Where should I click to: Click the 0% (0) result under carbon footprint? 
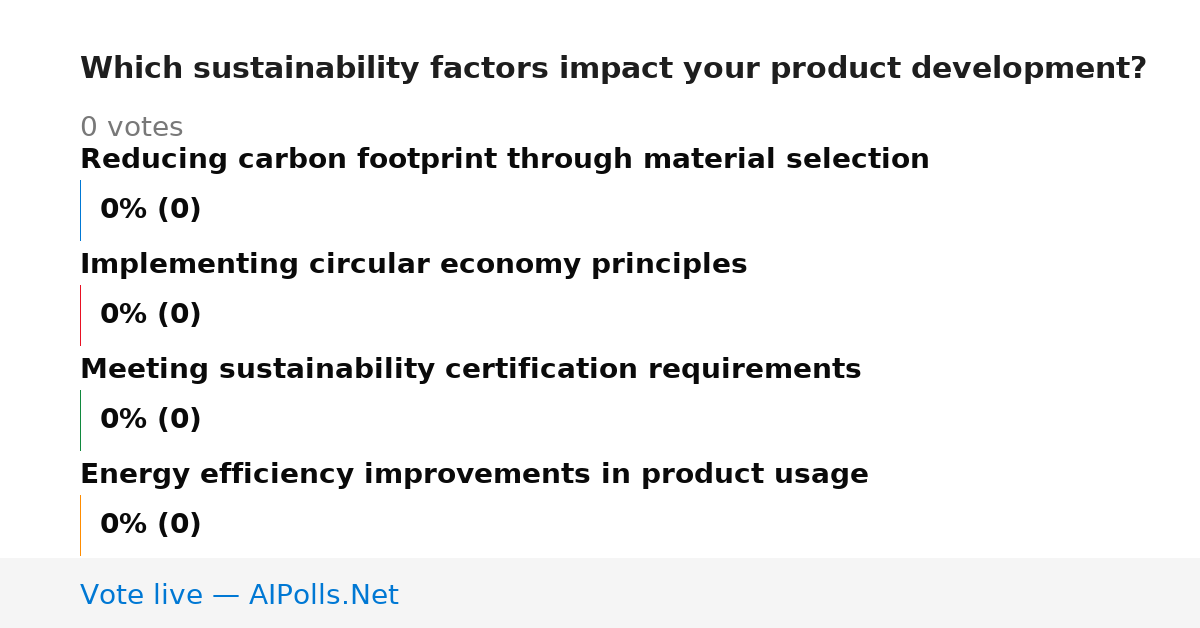pyautogui.click(x=151, y=210)
